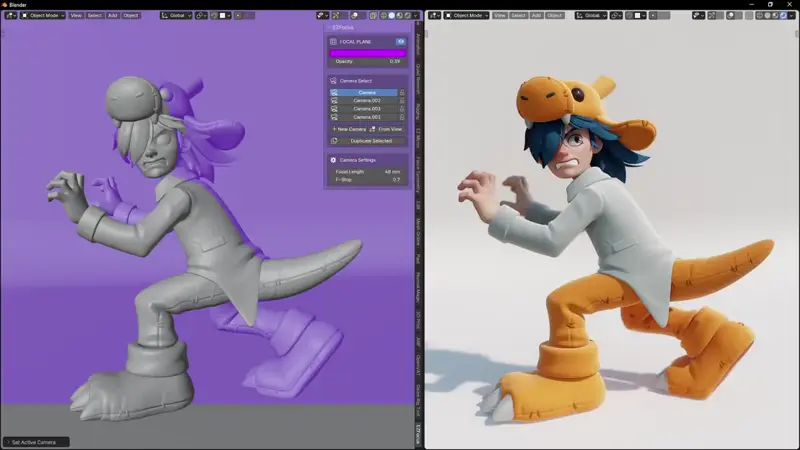The height and width of the screenshot is (450, 800).
Task: Click the magenta focal plane color swatch
Action: [x=367, y=53]
